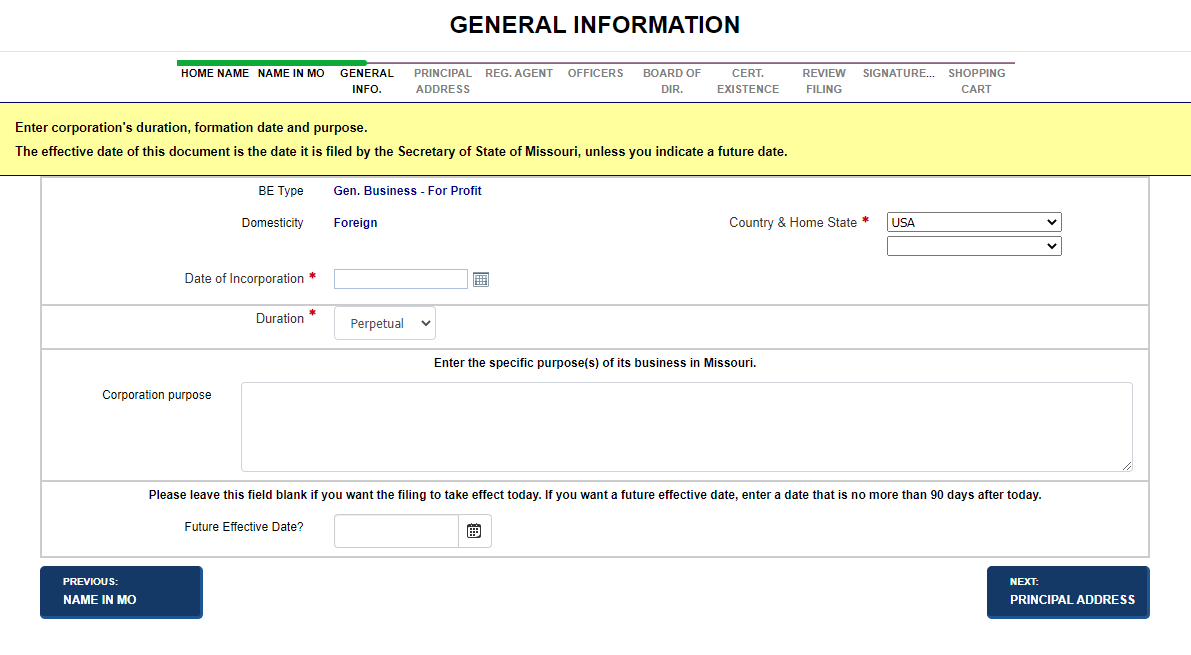Switch to the Review Filing tab
The width and height of the screenshot is (1191, 655).
point(824,81)
